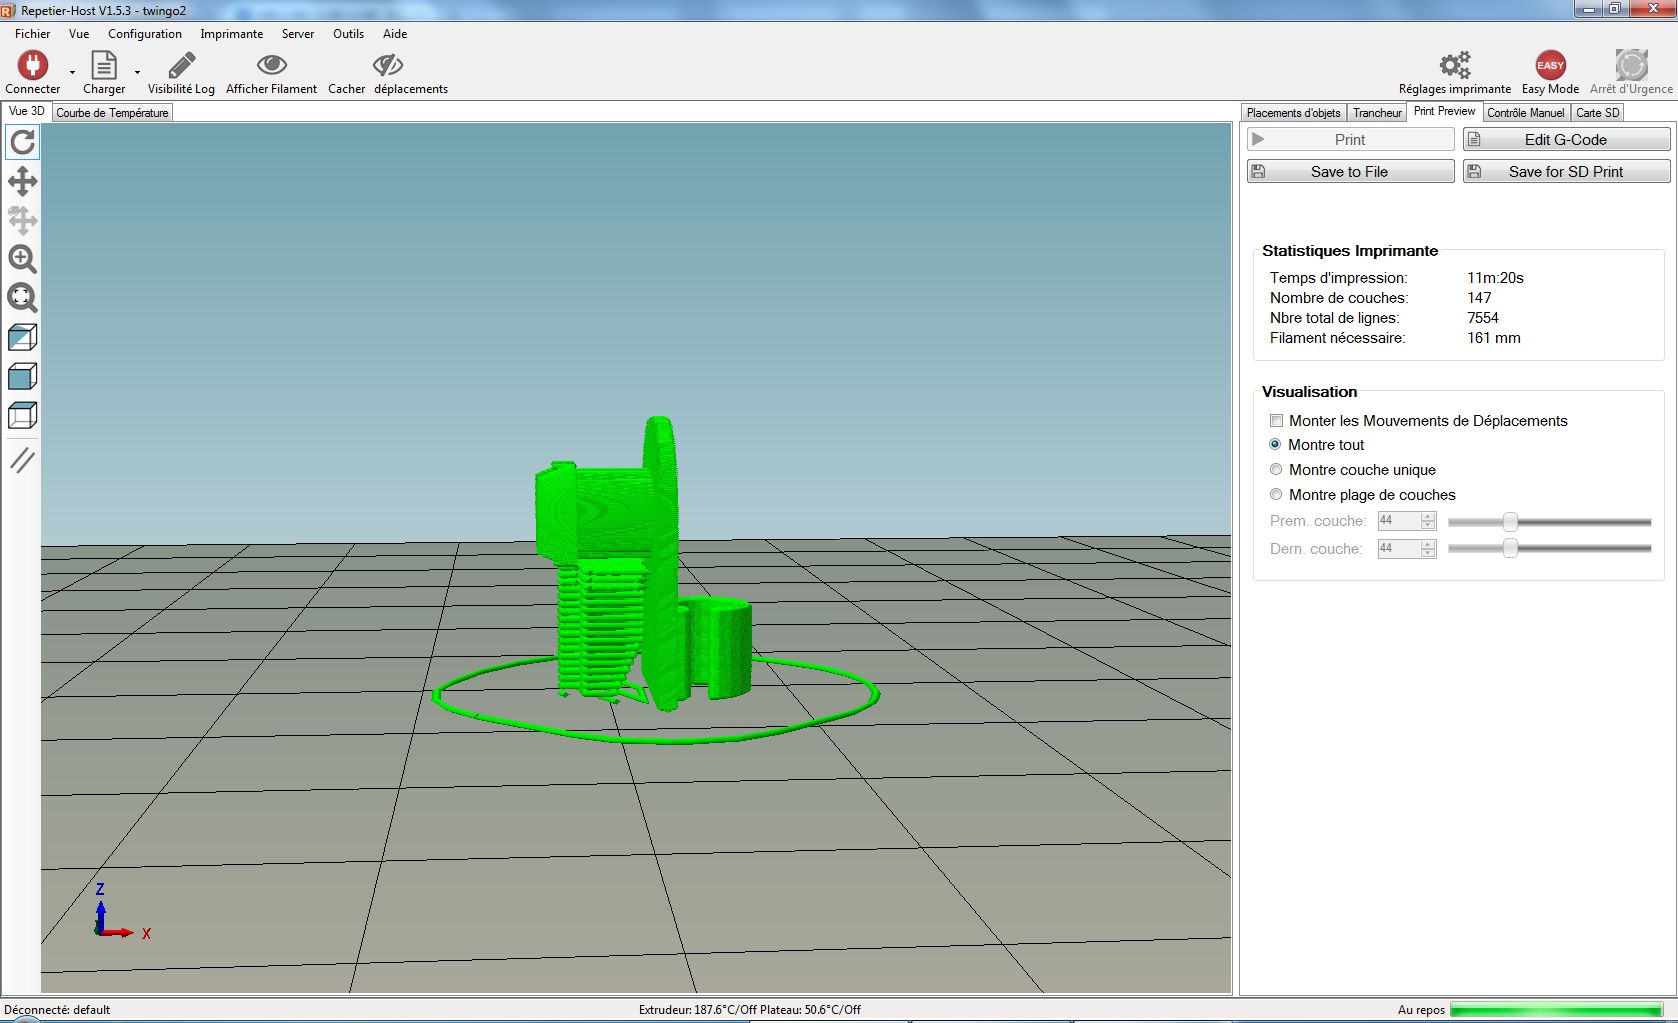Open the Contrôle Manuel tab

1525,113
